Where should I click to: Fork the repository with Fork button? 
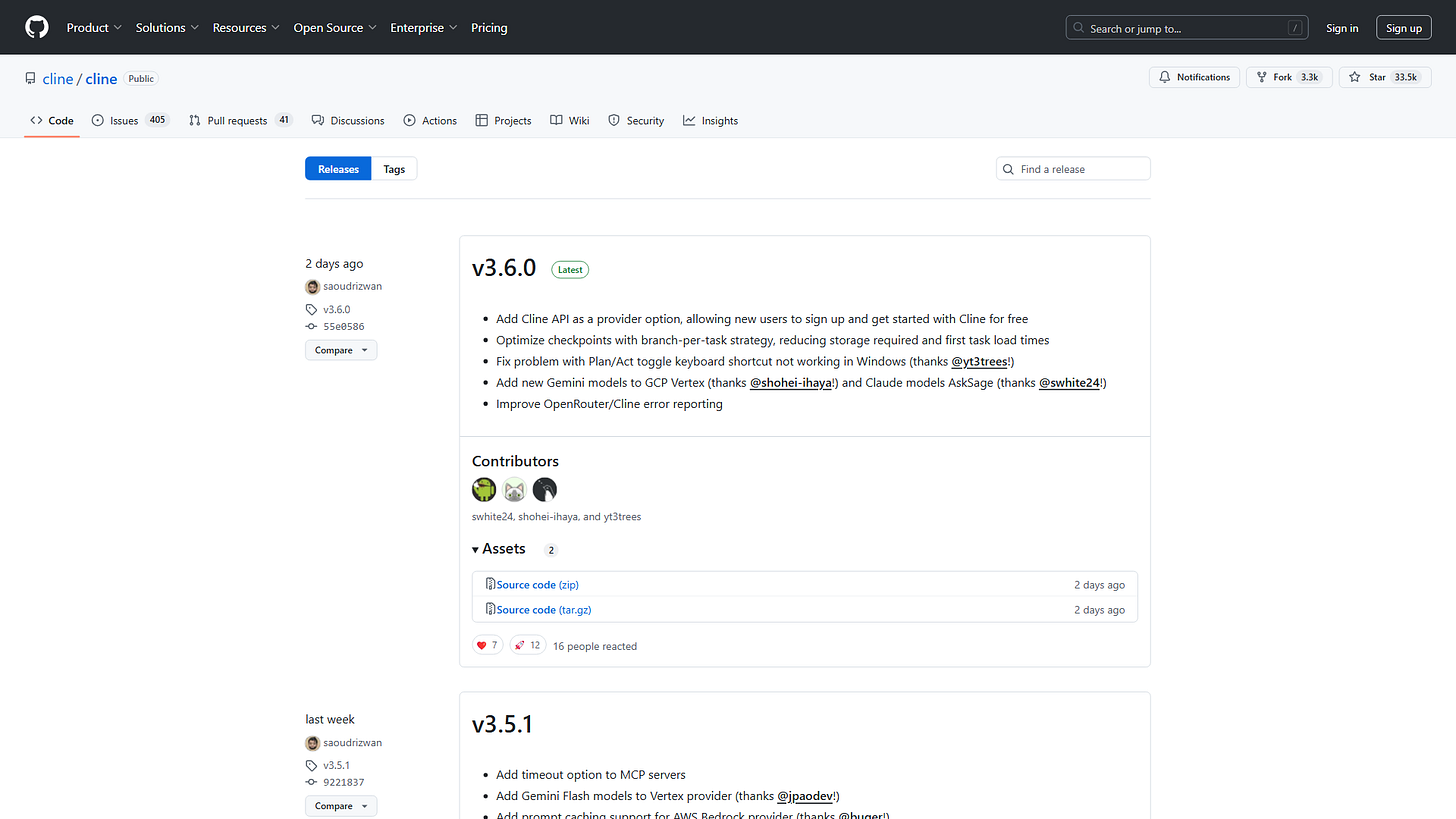tap(1289, 77)
